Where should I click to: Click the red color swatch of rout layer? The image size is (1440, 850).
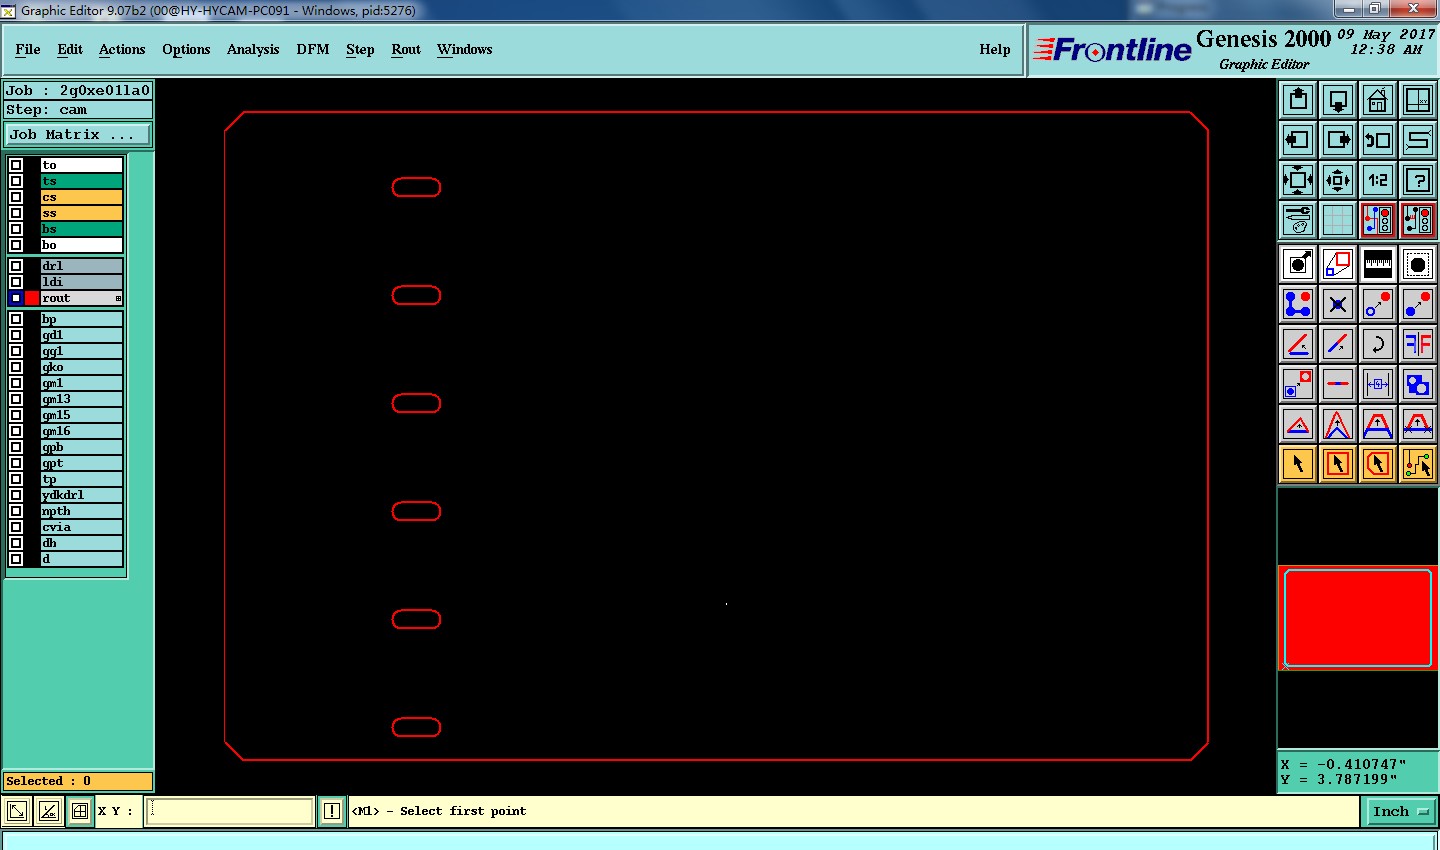[32, 298]
